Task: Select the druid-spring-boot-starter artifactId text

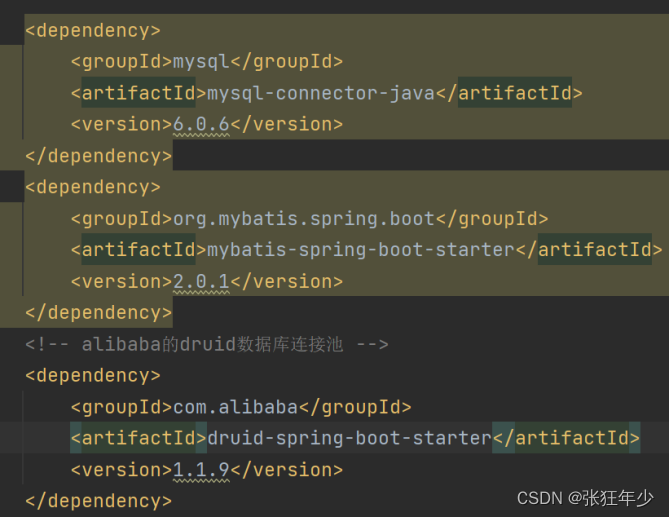Action: coord(350,439)
